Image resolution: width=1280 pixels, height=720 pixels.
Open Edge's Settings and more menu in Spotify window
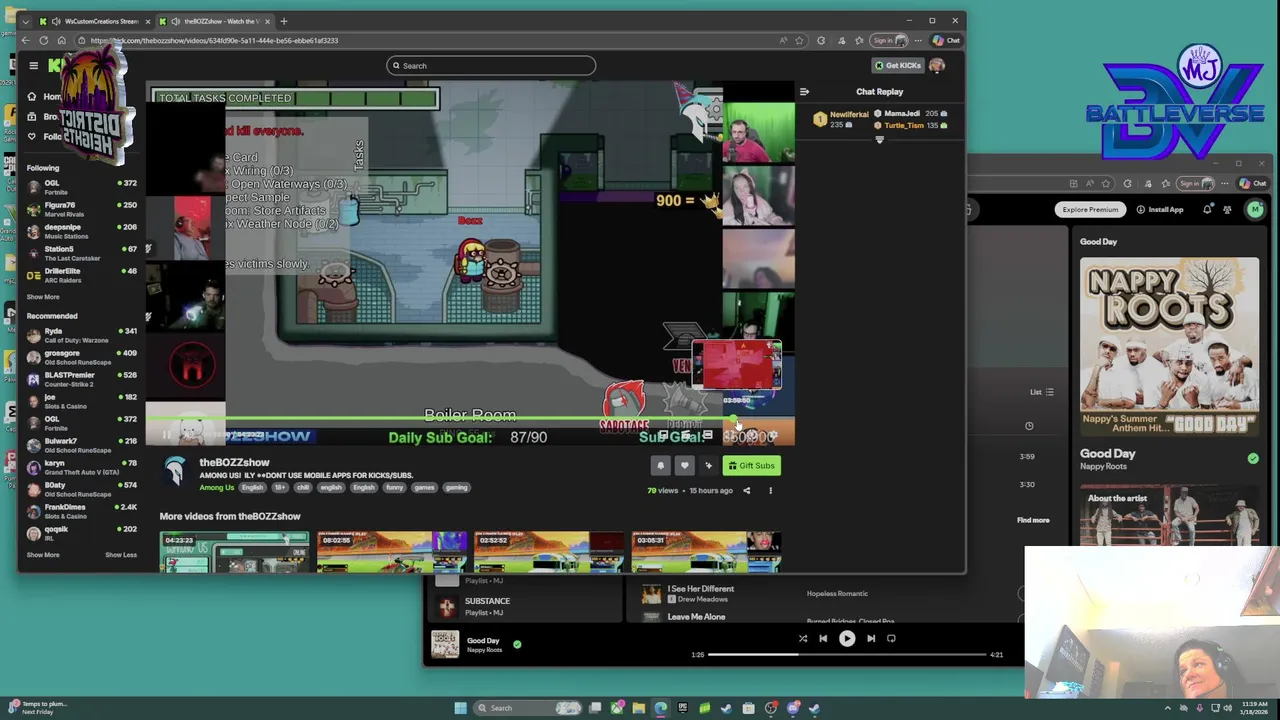pos(1226,183)
